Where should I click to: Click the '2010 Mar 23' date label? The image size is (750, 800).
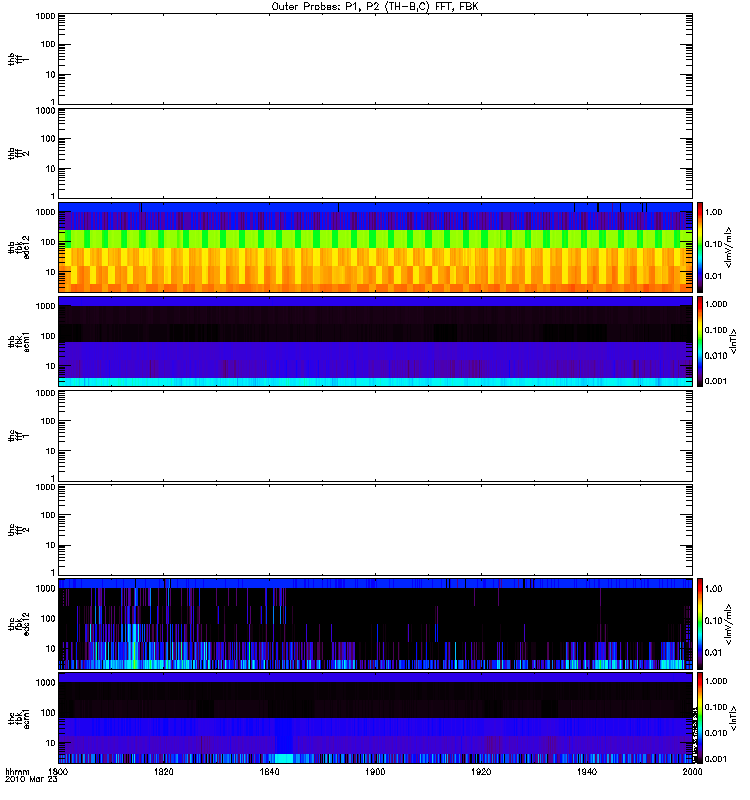tap(31, 780)
